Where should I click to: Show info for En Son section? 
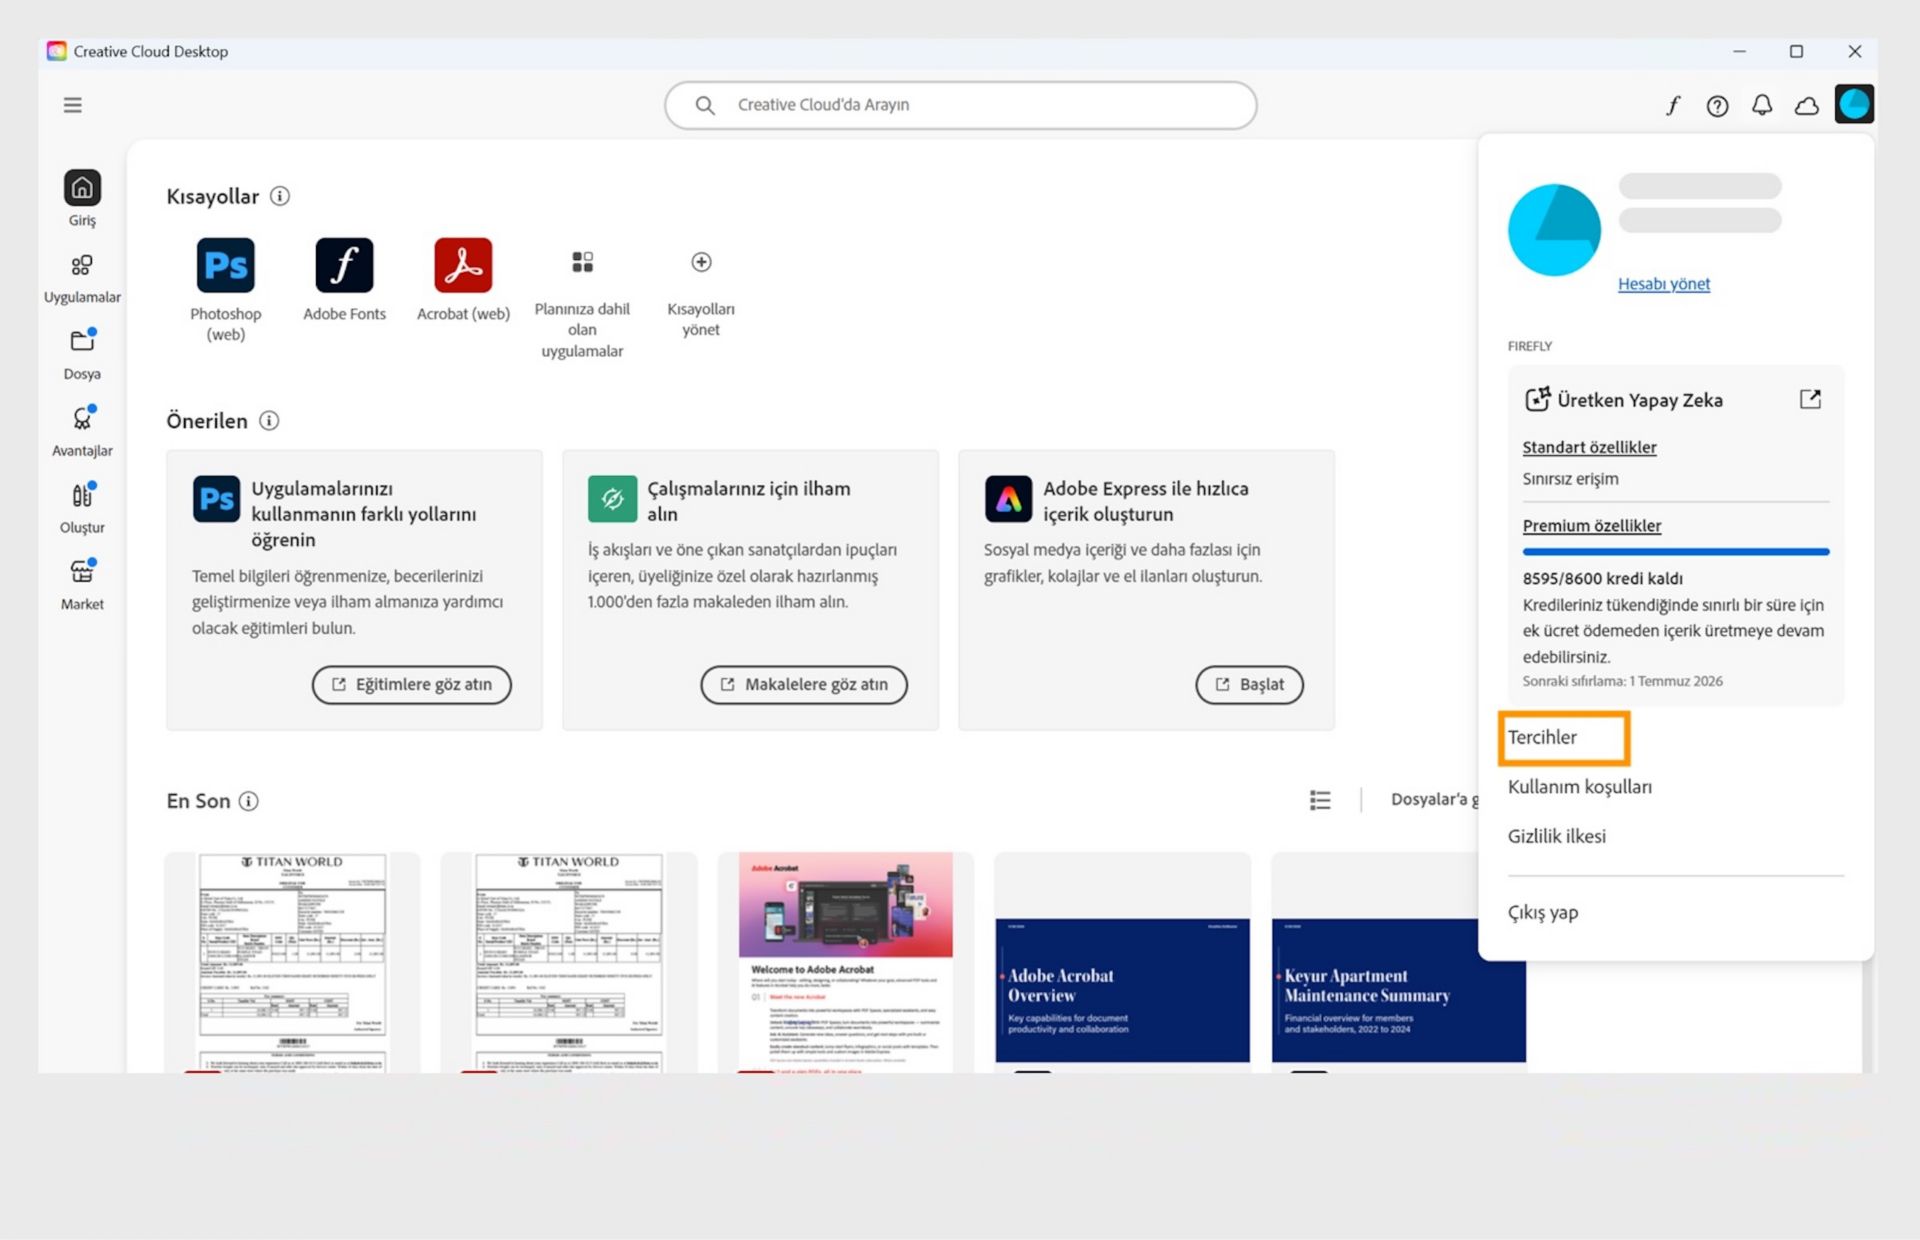249,801
